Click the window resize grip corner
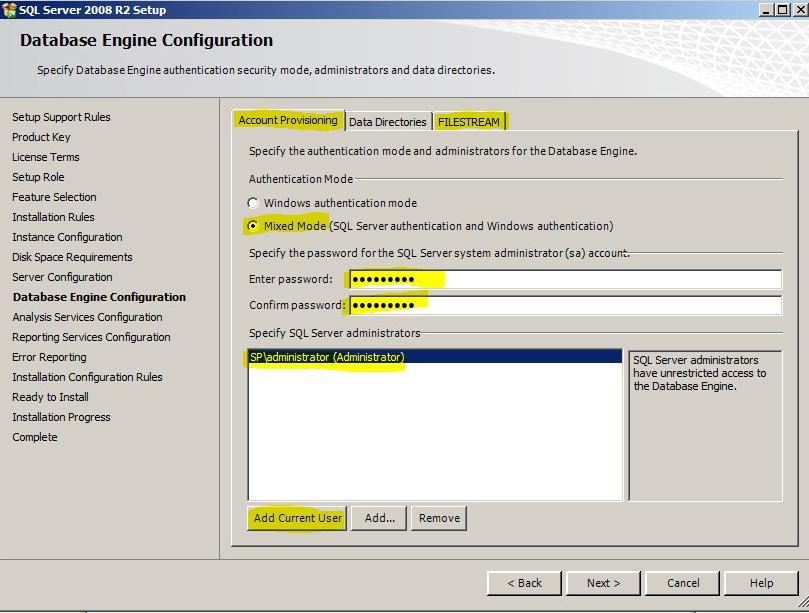The height and width of the screenshot is (613, 809). click(x=803, y=603)
